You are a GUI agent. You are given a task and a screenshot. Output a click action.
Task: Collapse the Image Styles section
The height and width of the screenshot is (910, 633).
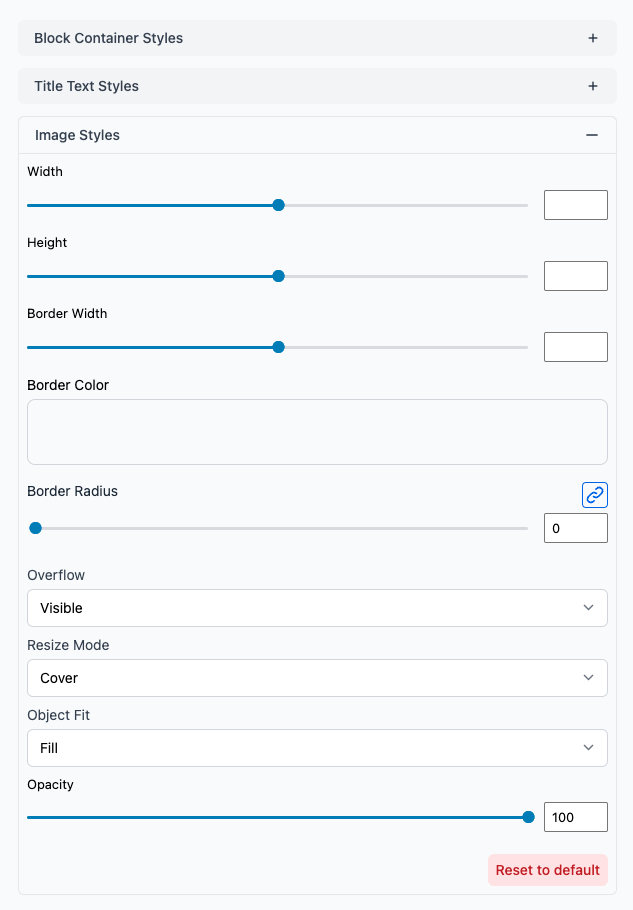[x=592, y=134]
